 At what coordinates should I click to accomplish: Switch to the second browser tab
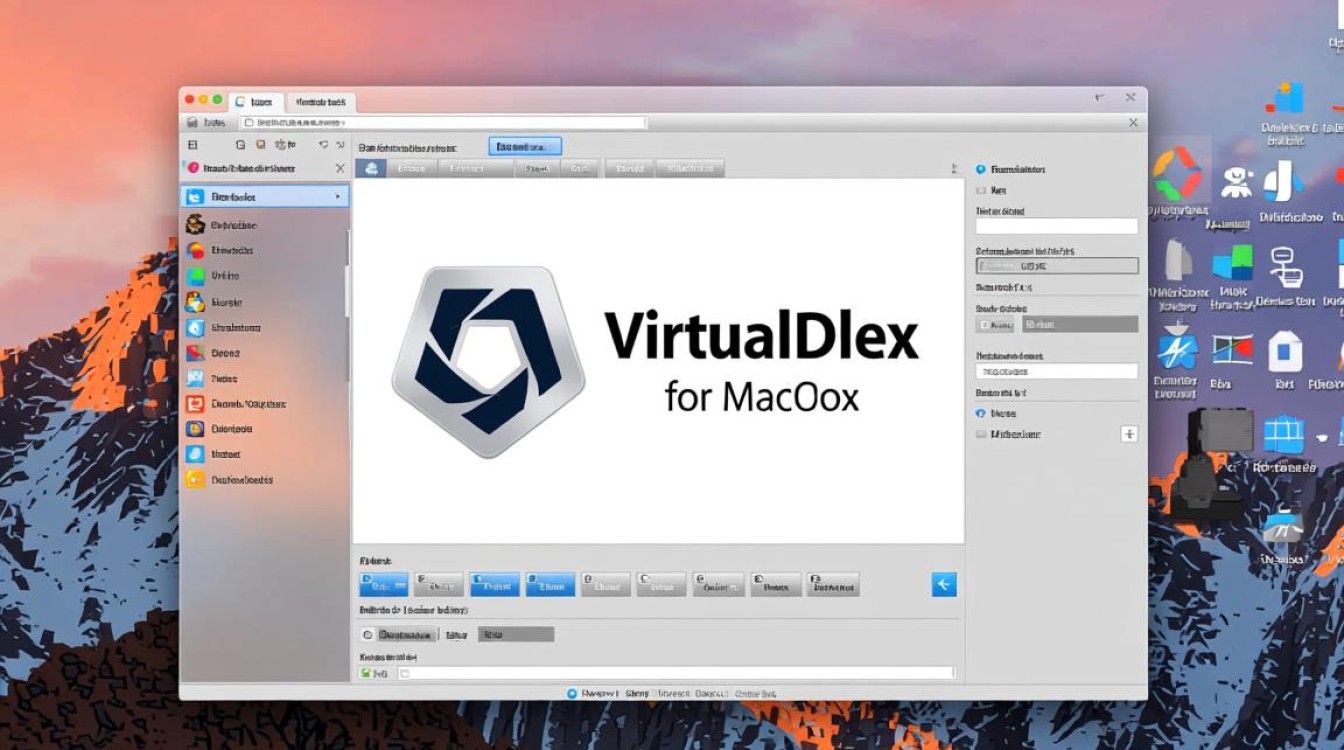click(x=322, y=101)
